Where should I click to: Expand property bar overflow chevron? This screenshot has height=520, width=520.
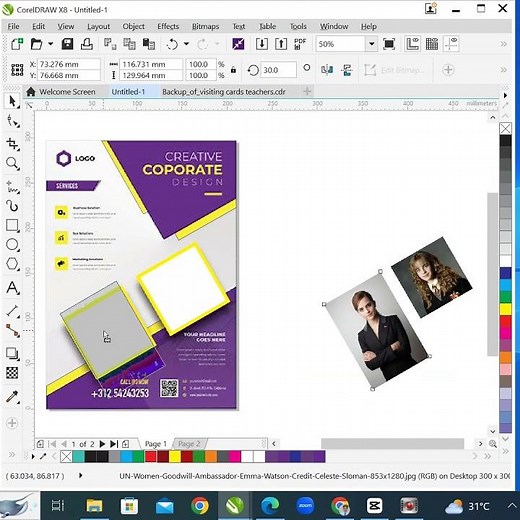coord(504,70)
